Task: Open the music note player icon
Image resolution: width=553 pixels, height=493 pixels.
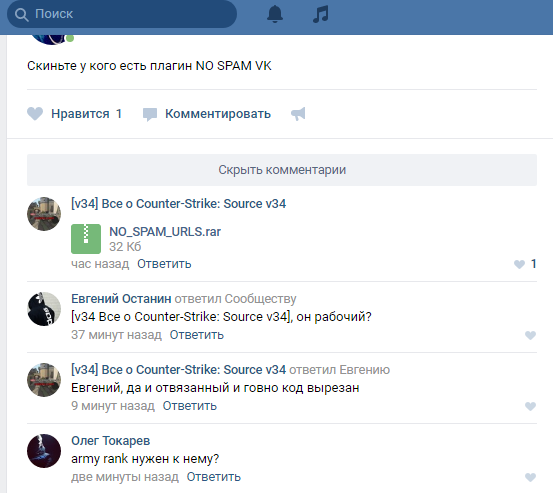Action: click(321, 14)
